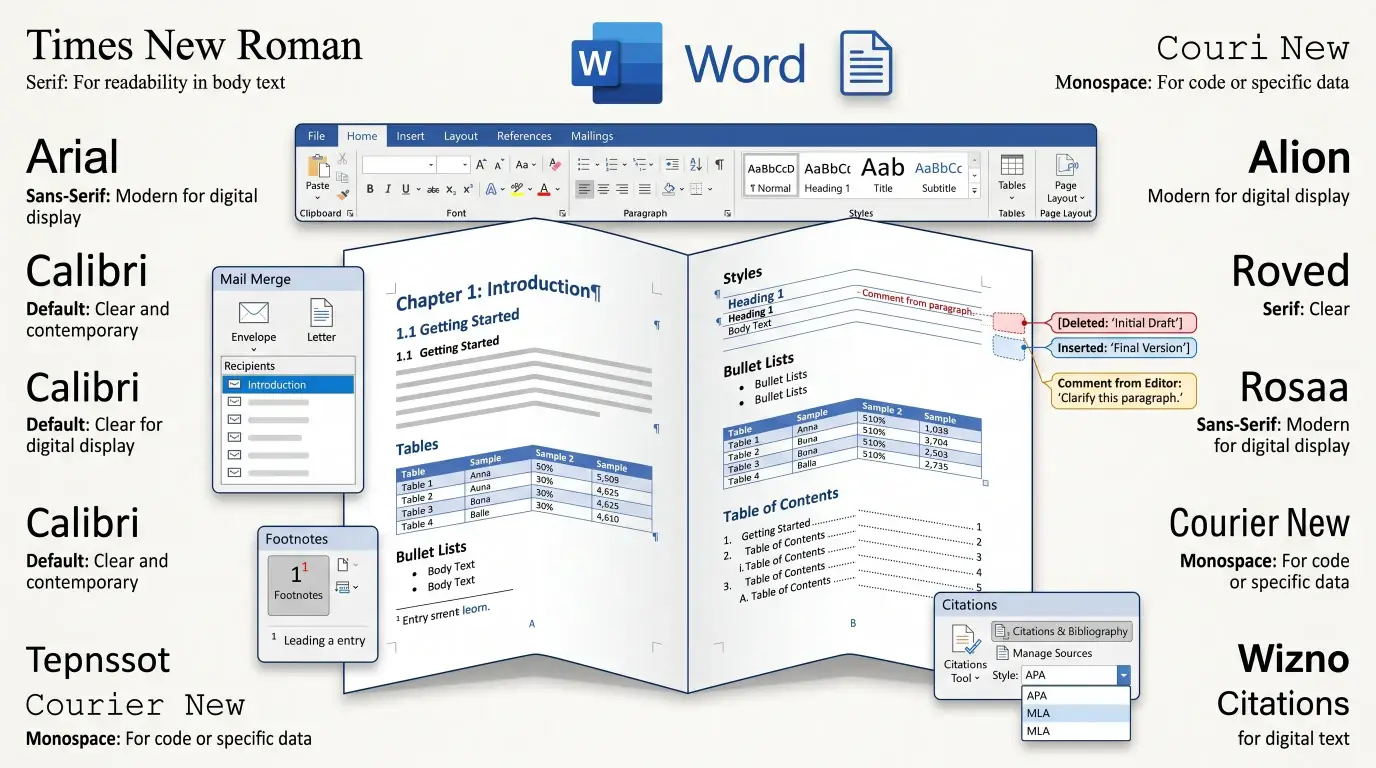Toggle Underline formatting
Image resolution: width=1376 pixels, height=768 pixels.
pyautogui.click(x=405, y=189)
